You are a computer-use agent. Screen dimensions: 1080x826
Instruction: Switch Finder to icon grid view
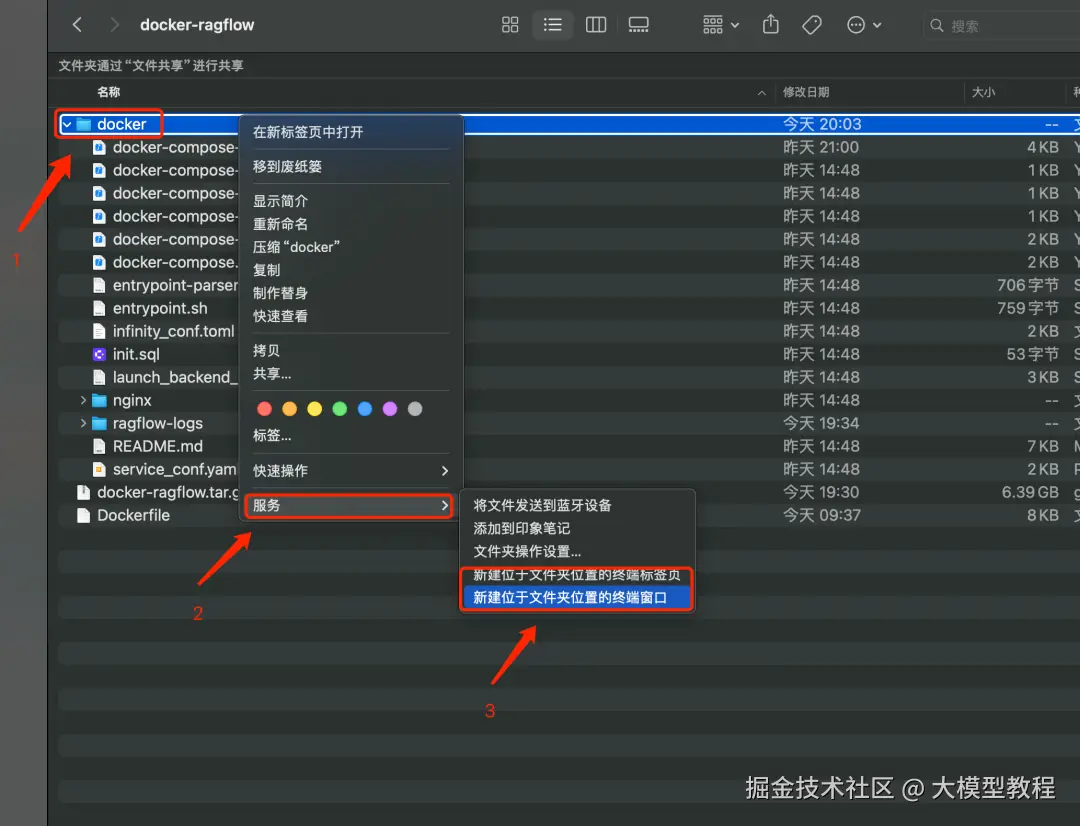(510, 25)
